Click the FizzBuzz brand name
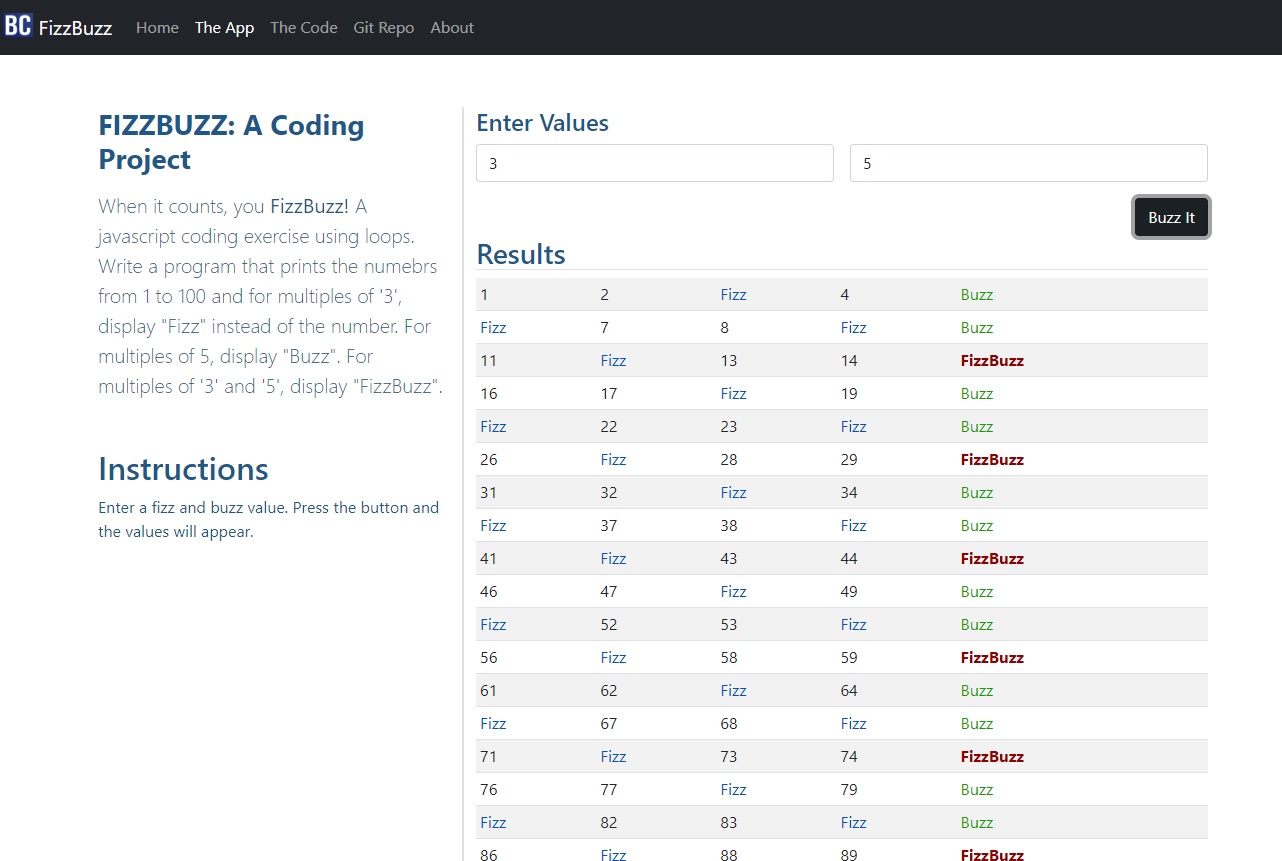 [x=75, y=28]
